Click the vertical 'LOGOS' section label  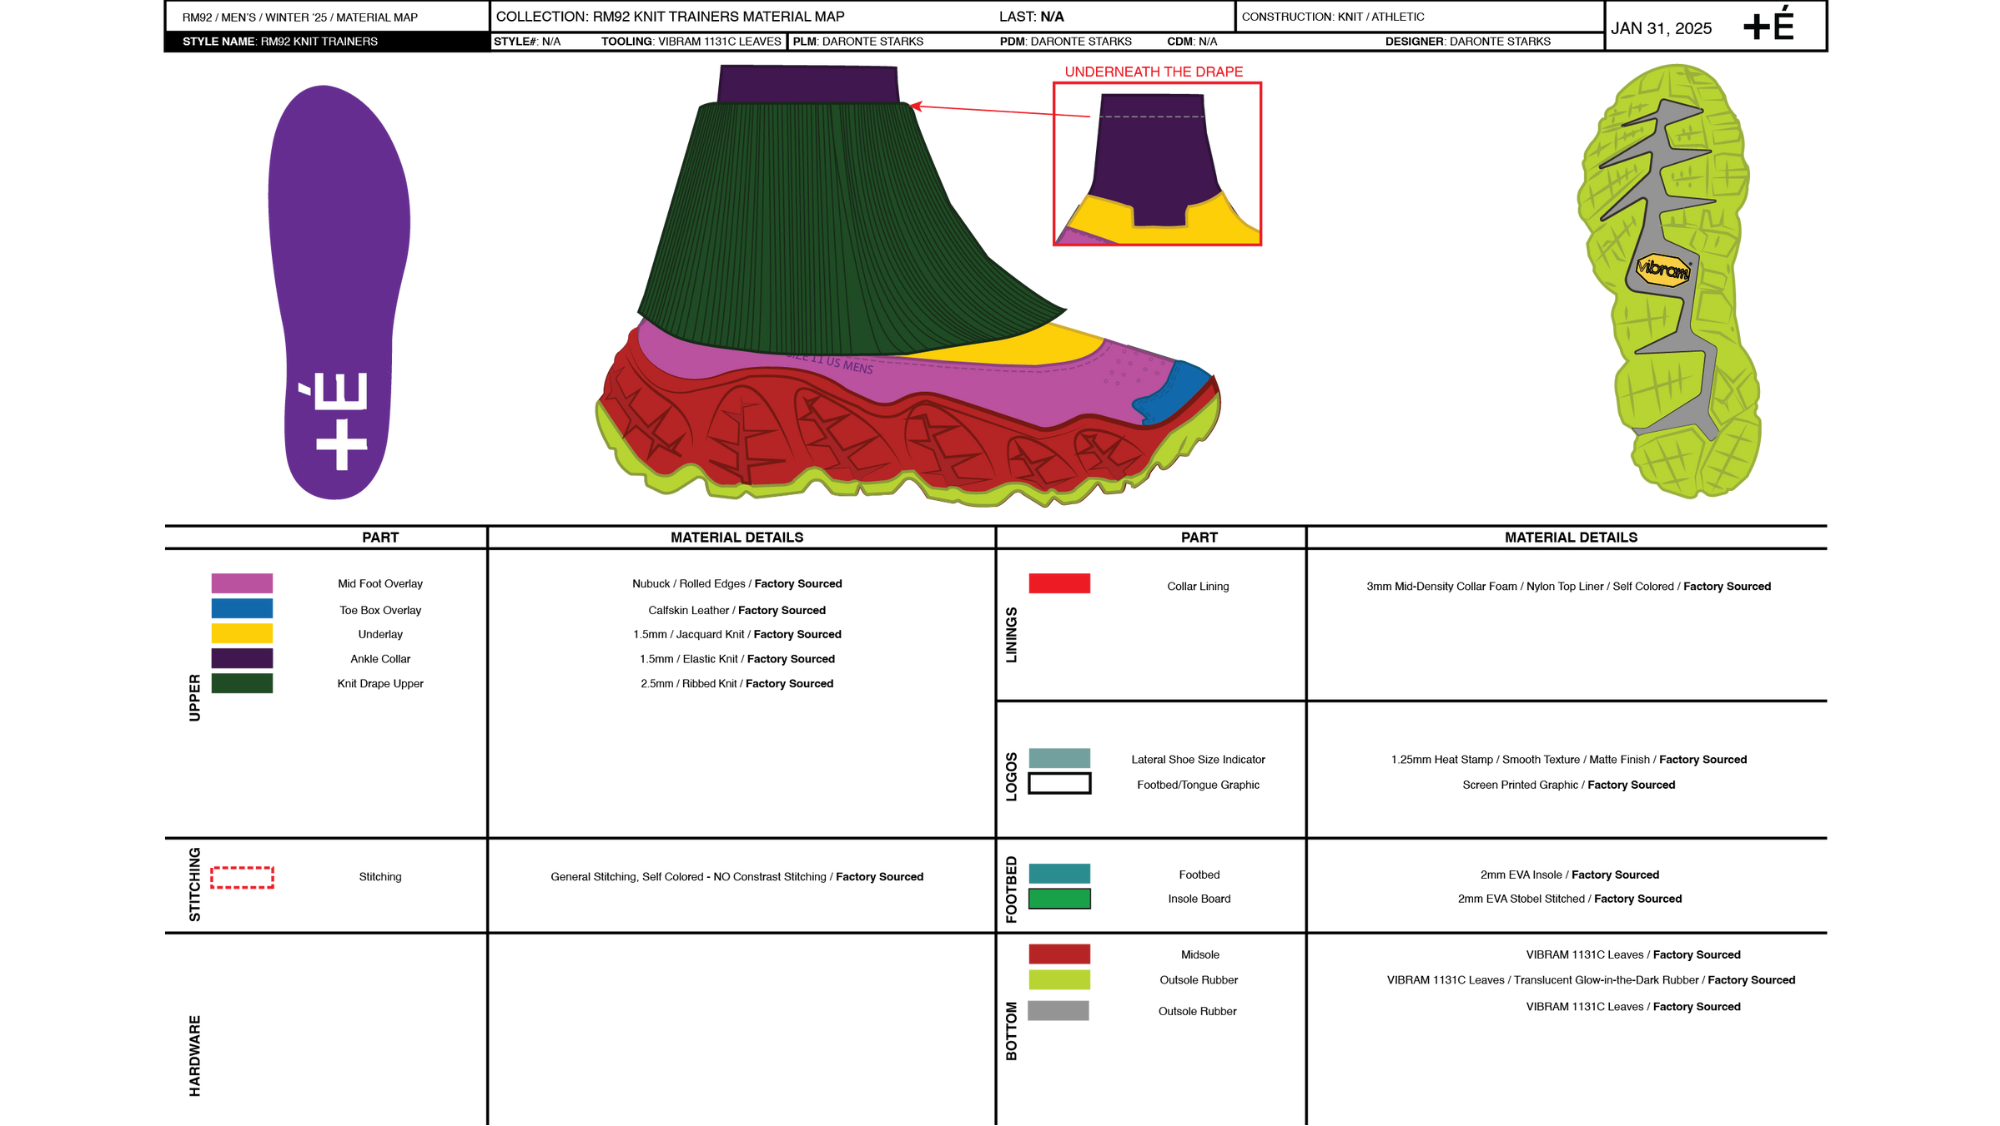click(x=1012, y=777)
